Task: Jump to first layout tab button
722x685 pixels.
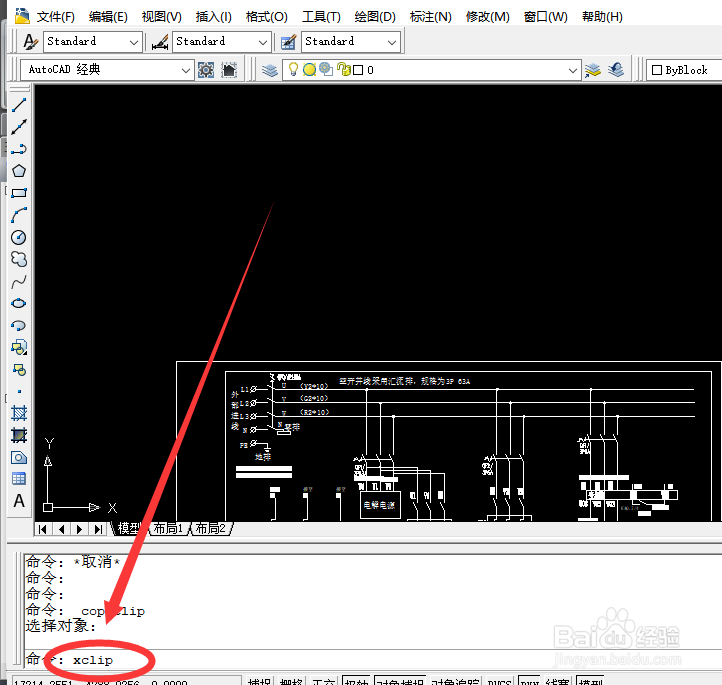Action: pos(43,529)
